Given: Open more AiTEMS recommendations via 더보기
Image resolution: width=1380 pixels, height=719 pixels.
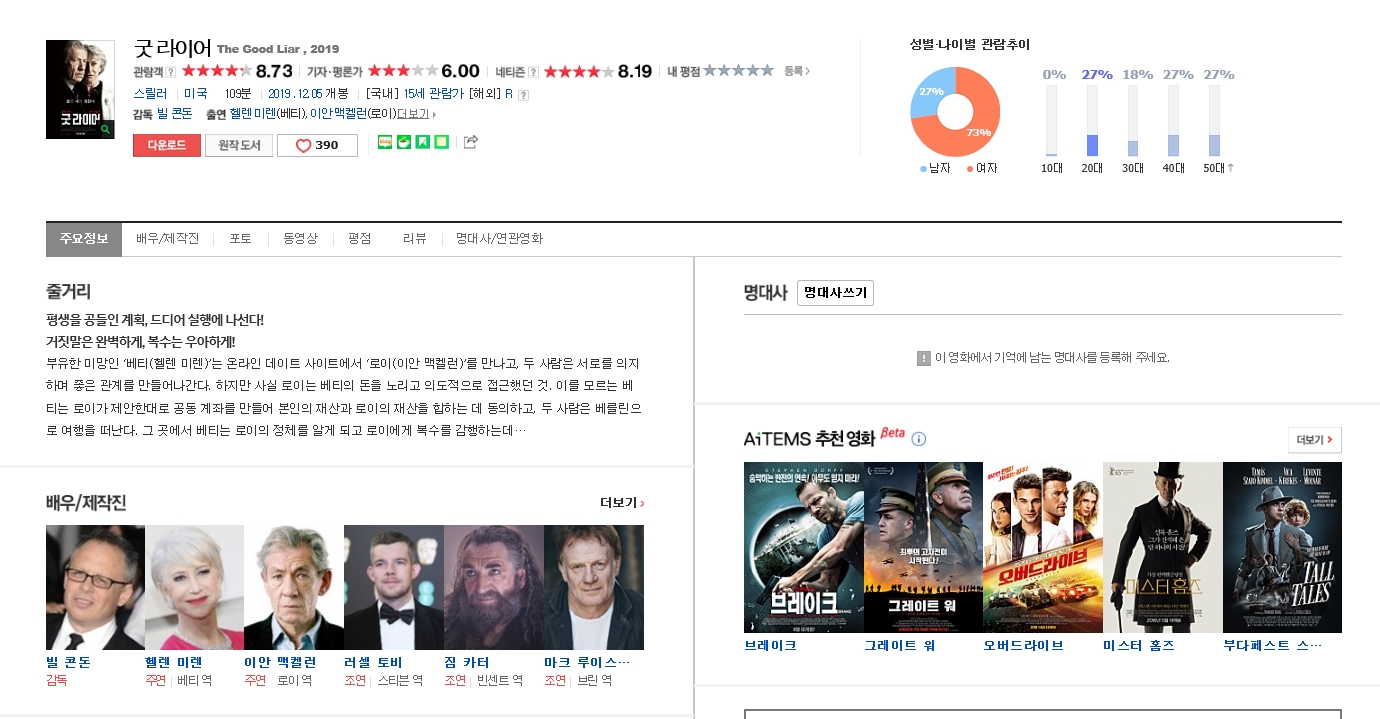Looking at the screenshot, I should (x=1314, y=440).
